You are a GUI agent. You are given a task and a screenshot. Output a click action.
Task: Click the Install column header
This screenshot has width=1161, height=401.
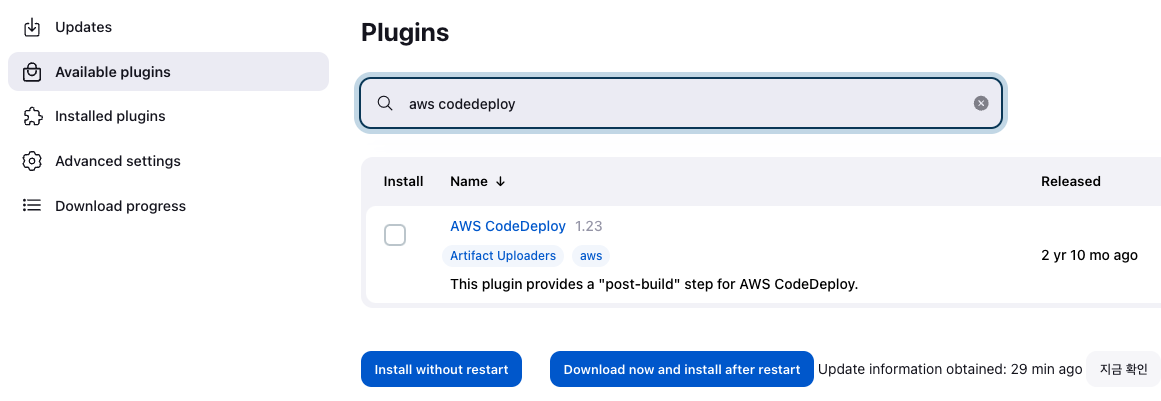click(x=404, y=181)
